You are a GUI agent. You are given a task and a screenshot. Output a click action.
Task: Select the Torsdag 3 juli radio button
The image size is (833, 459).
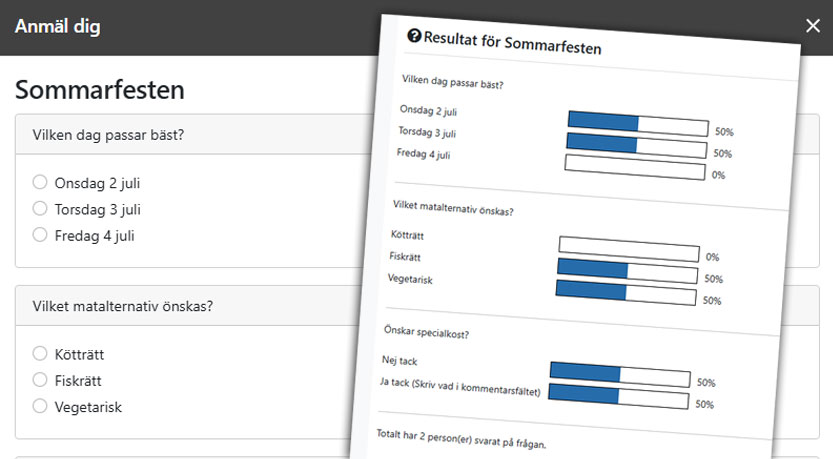pos(40,209)
